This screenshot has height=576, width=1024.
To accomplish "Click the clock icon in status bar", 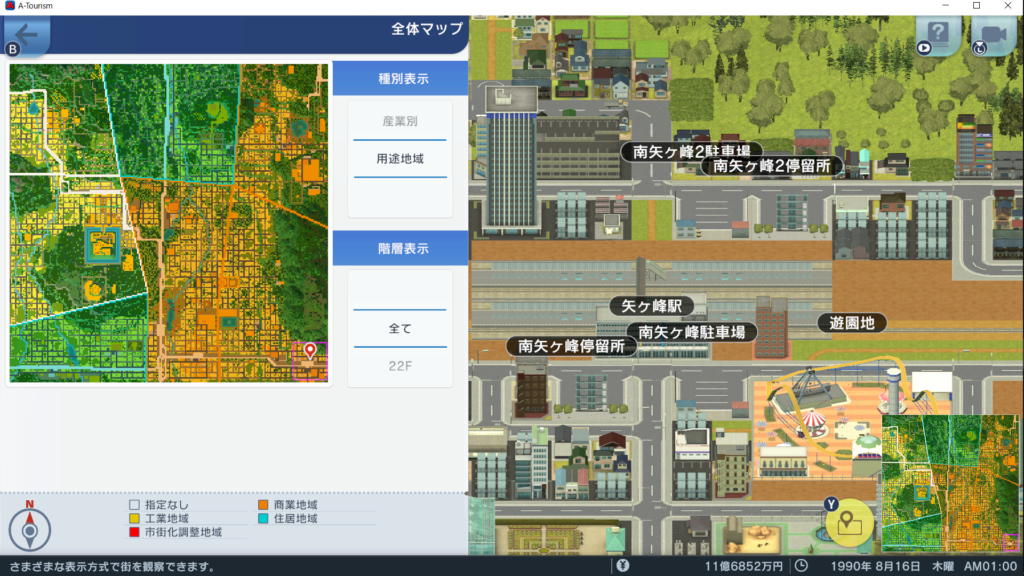I will click(801, 566).
